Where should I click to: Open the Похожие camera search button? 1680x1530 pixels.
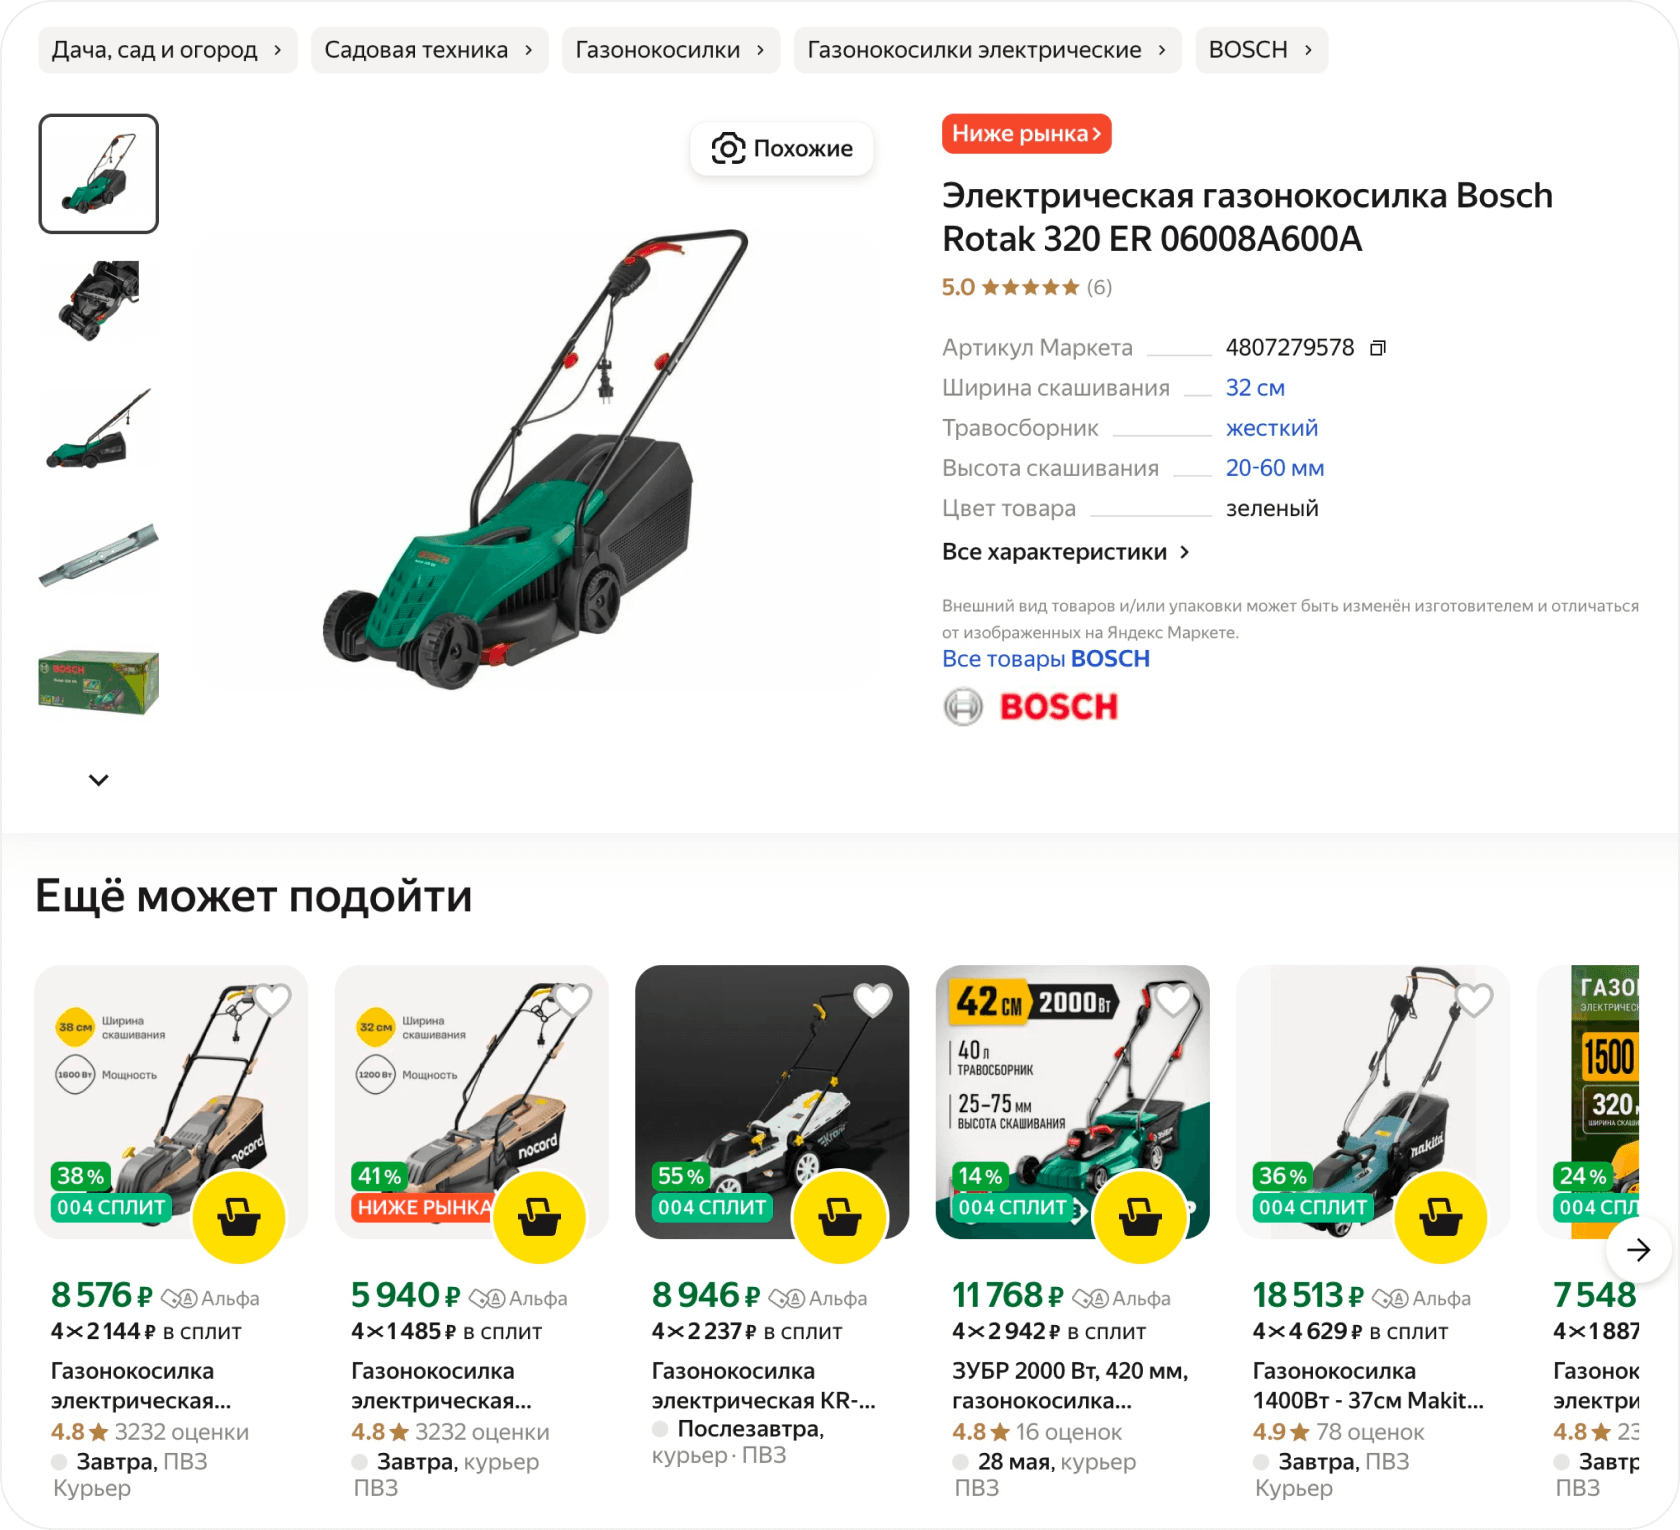782,149
